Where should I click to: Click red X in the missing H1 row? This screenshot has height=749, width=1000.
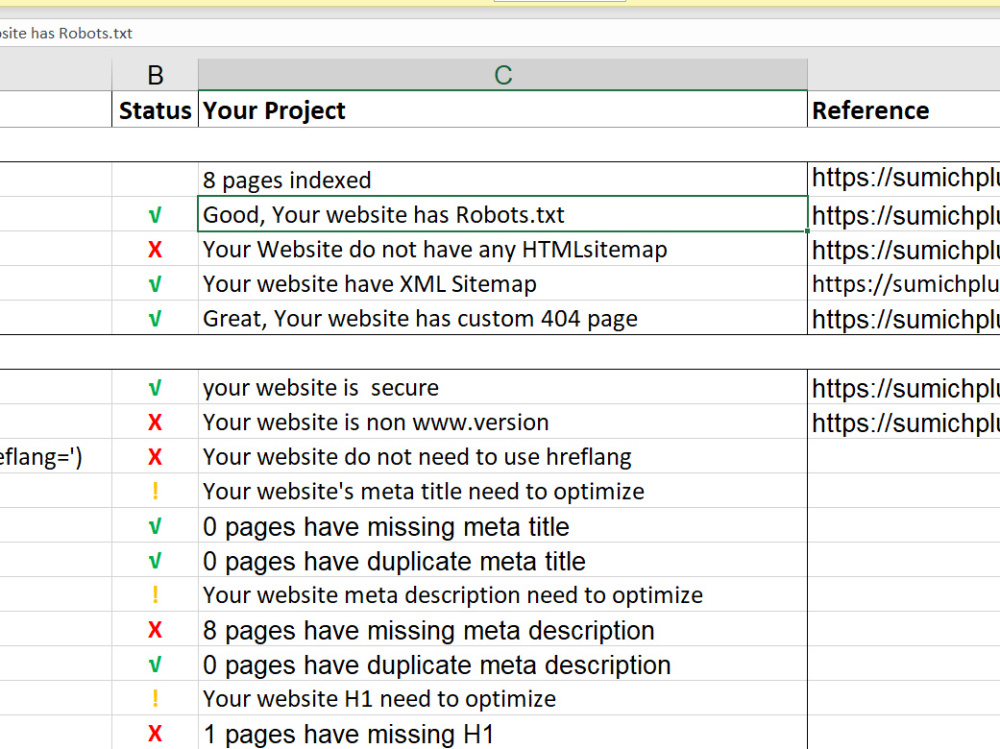[155, 733]
